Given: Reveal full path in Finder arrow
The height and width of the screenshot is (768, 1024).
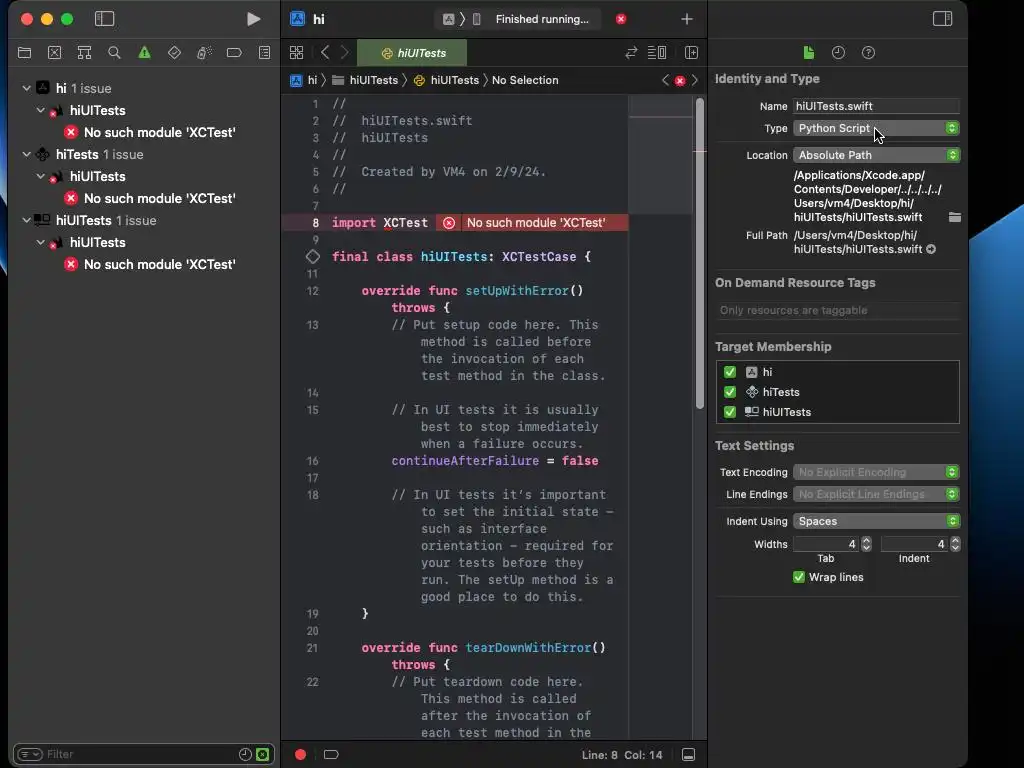Looking at the screenshot, I should tap(931, 249).
